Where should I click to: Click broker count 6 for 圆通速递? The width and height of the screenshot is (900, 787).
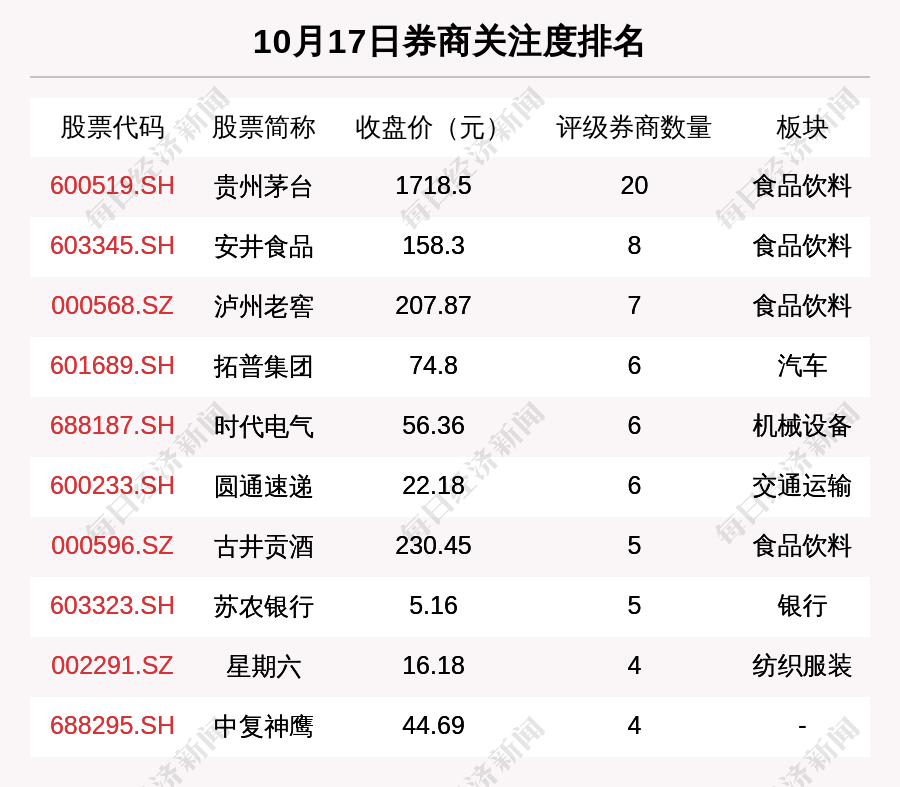coord(634,486)
